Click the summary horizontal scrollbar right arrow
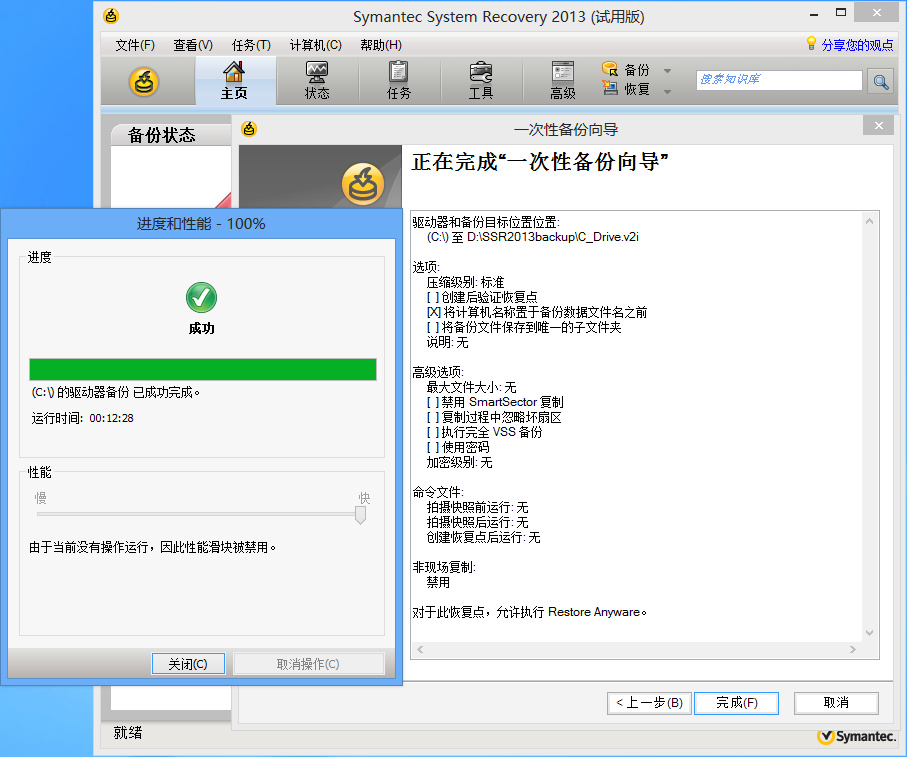This screenshot has width=907, height=757. 853,649
